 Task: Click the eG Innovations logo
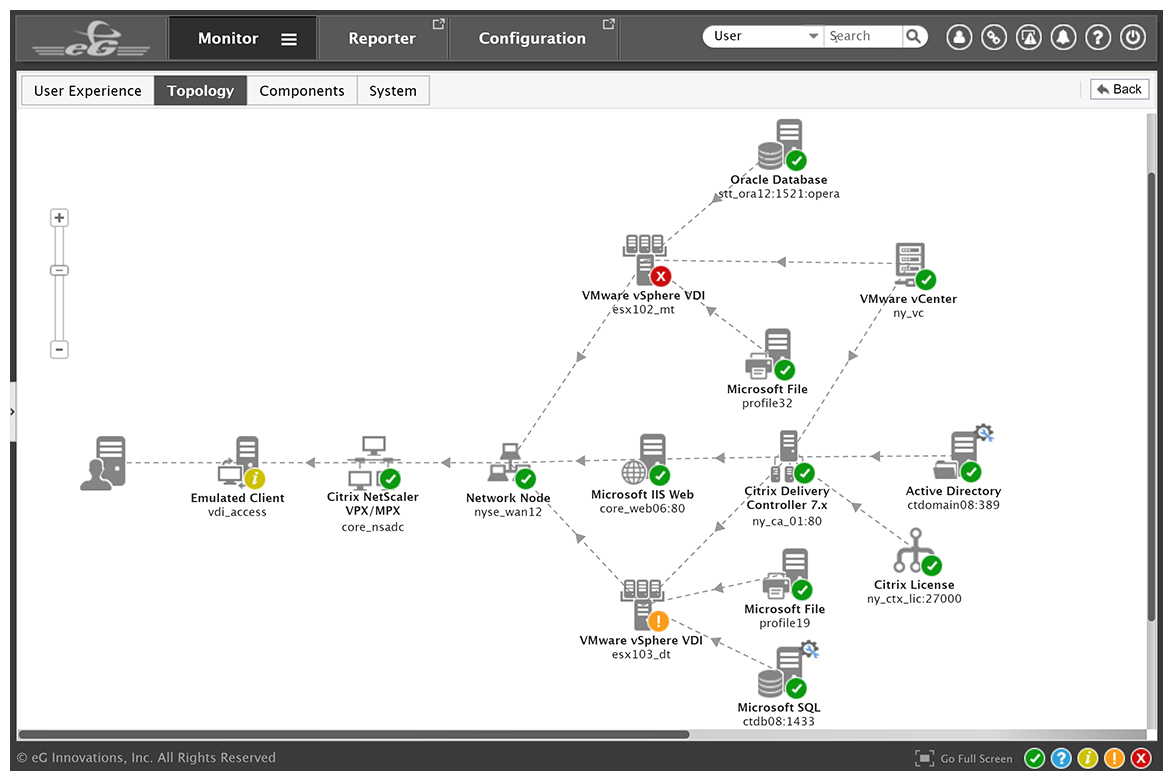pos(91,39)
